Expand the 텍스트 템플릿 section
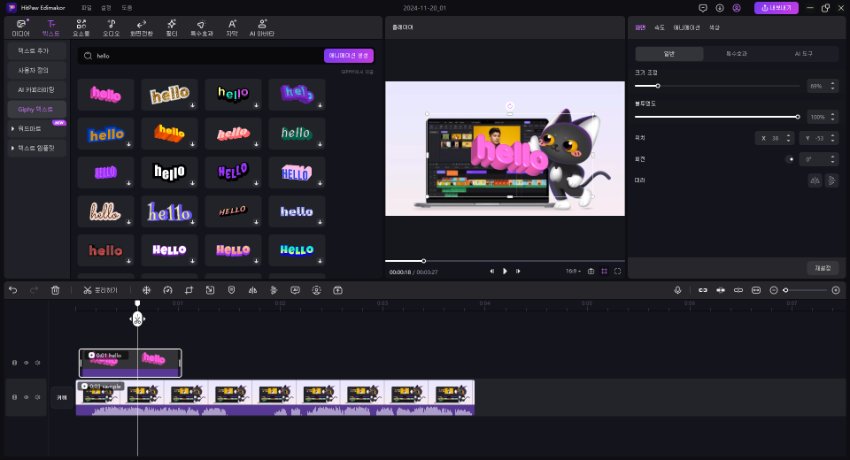 37,148
